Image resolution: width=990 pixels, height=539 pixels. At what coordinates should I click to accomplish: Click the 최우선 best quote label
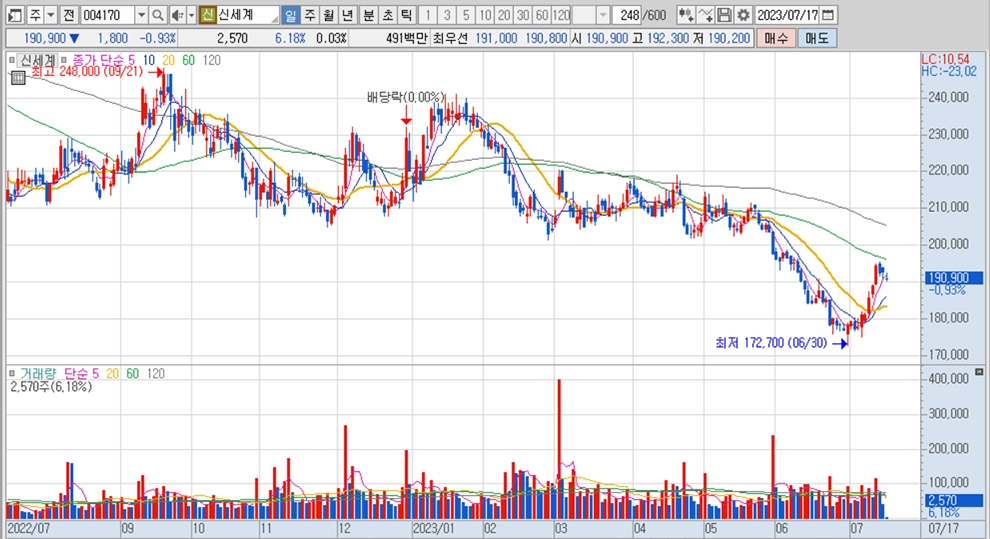pos(450,38)
